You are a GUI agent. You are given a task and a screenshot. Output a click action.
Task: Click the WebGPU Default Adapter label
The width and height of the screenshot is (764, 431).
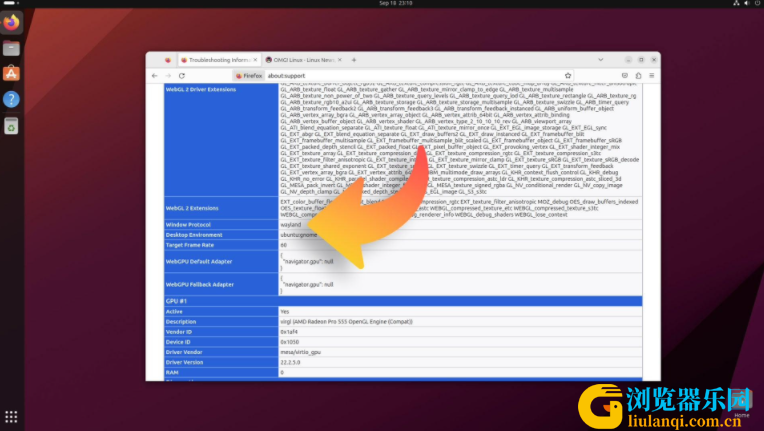pos(199,262)
